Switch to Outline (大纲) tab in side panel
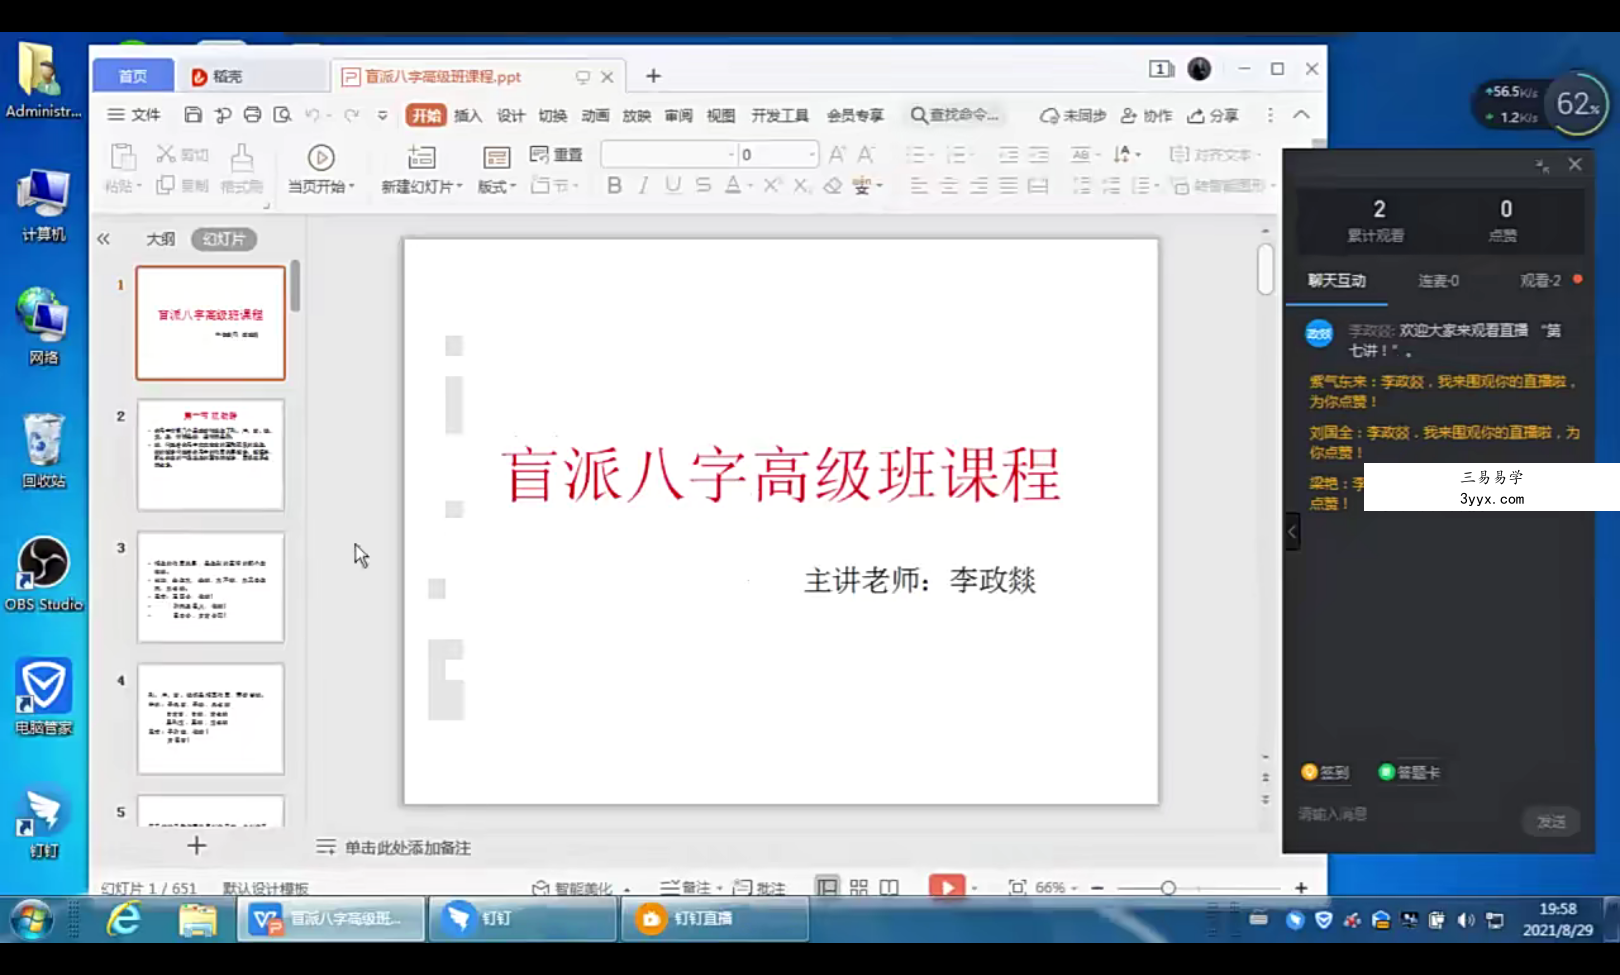Screen dimensions: 1620x975 (160, 239)
